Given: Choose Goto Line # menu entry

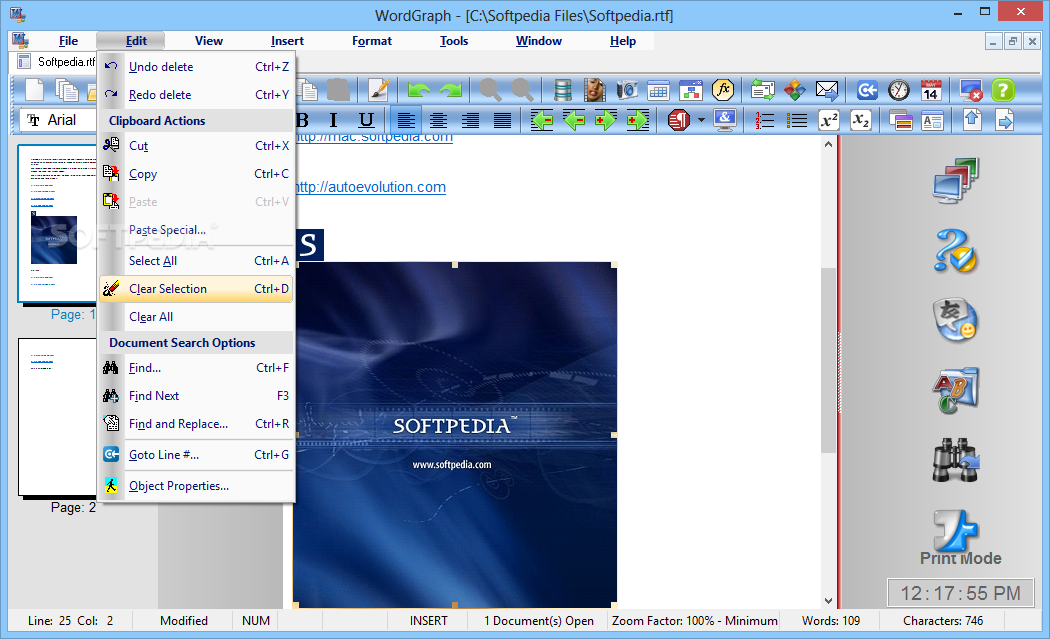Looking at the screenshot, I should (196, 455).
